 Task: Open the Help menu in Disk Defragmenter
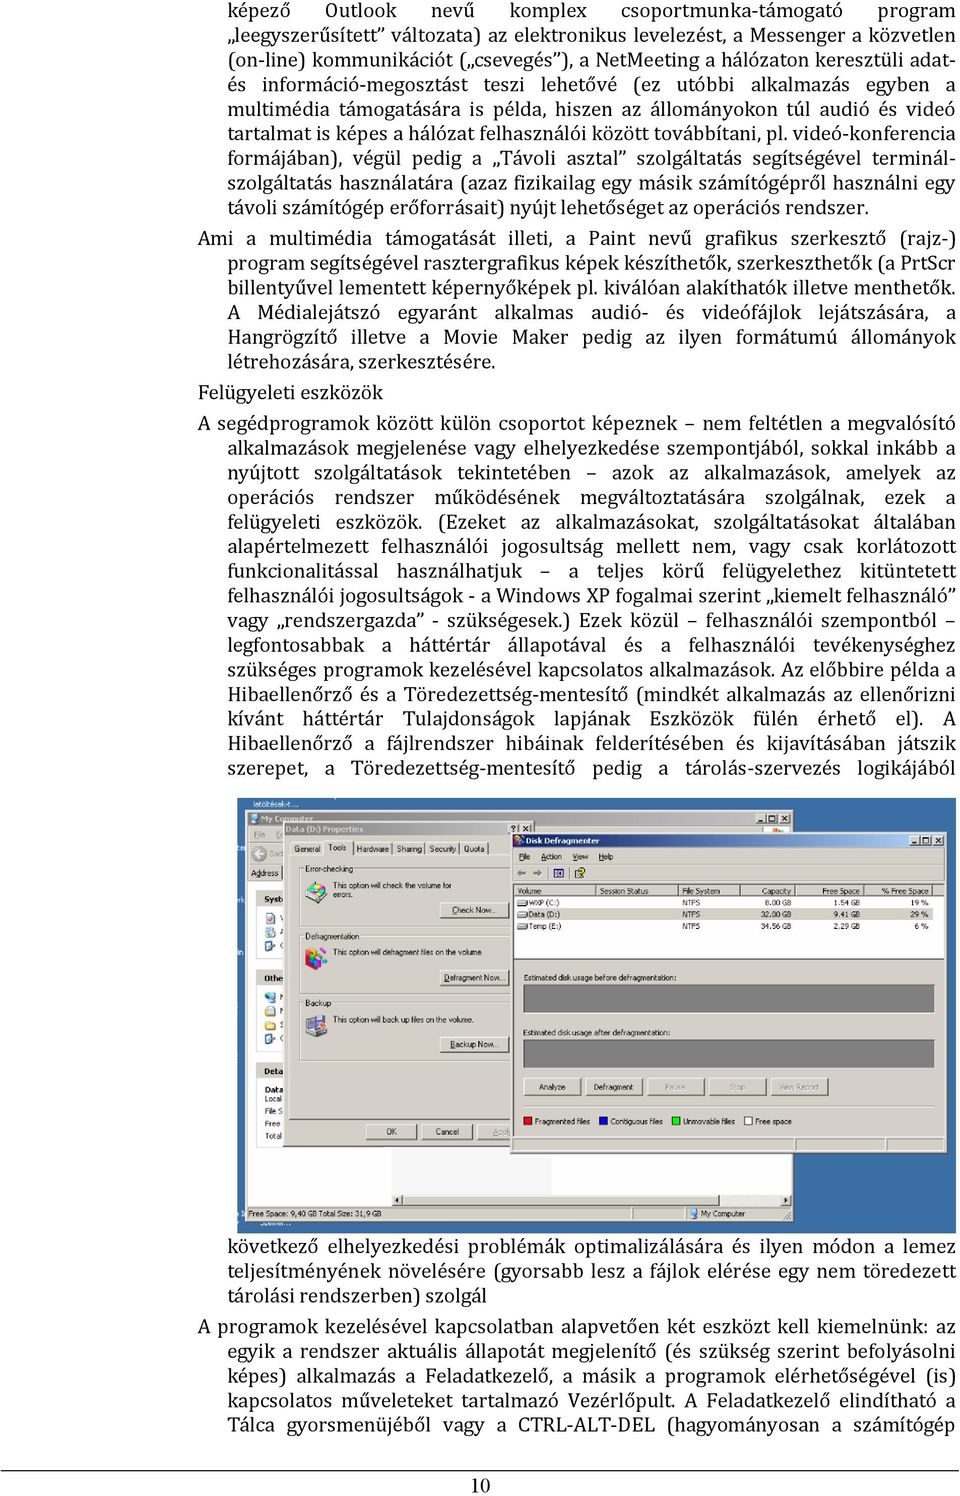click(605, 857)
